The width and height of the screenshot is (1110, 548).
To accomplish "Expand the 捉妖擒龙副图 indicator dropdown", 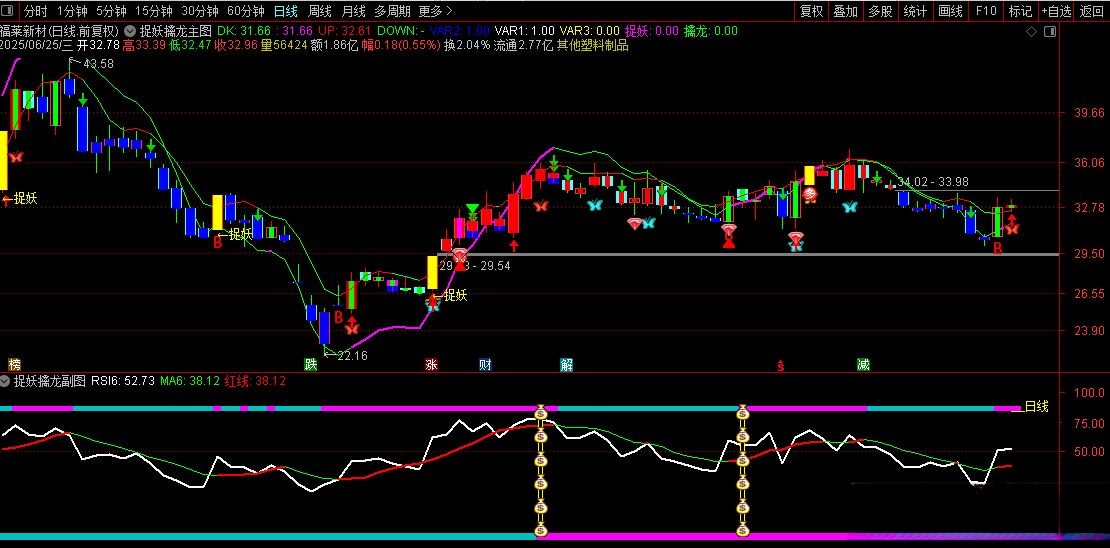I will click(6, 381).
